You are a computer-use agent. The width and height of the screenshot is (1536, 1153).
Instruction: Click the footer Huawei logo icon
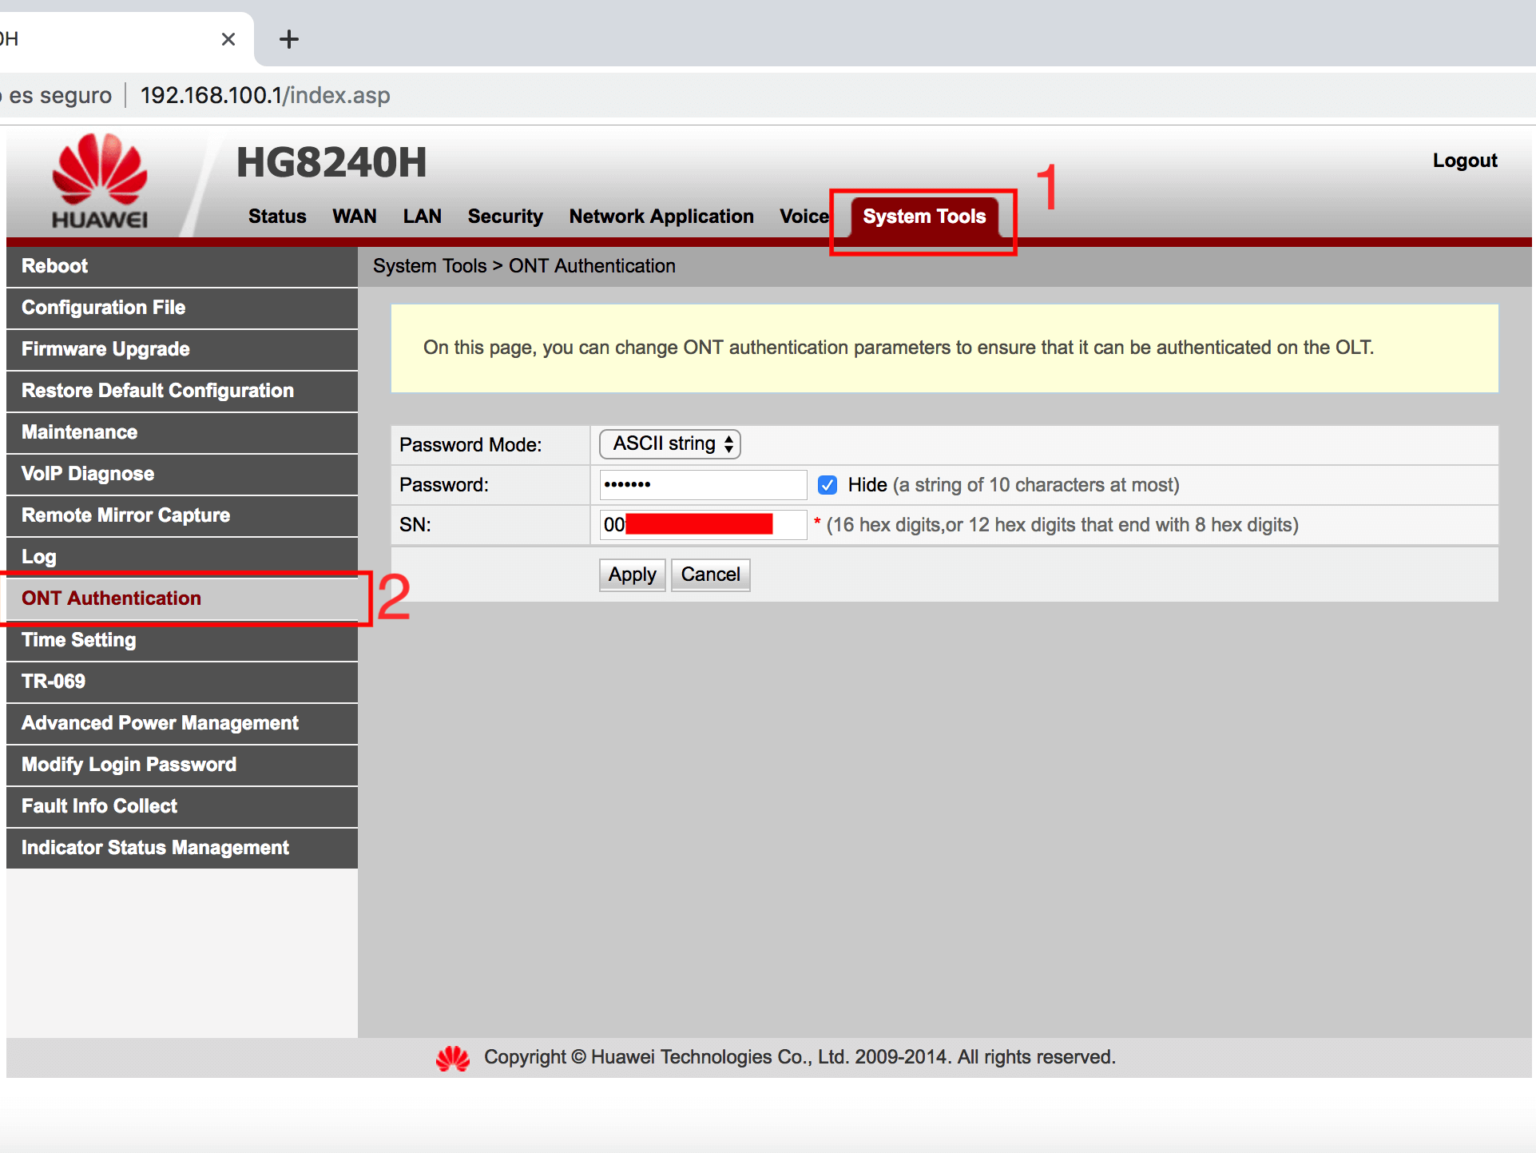[453, 1058]
